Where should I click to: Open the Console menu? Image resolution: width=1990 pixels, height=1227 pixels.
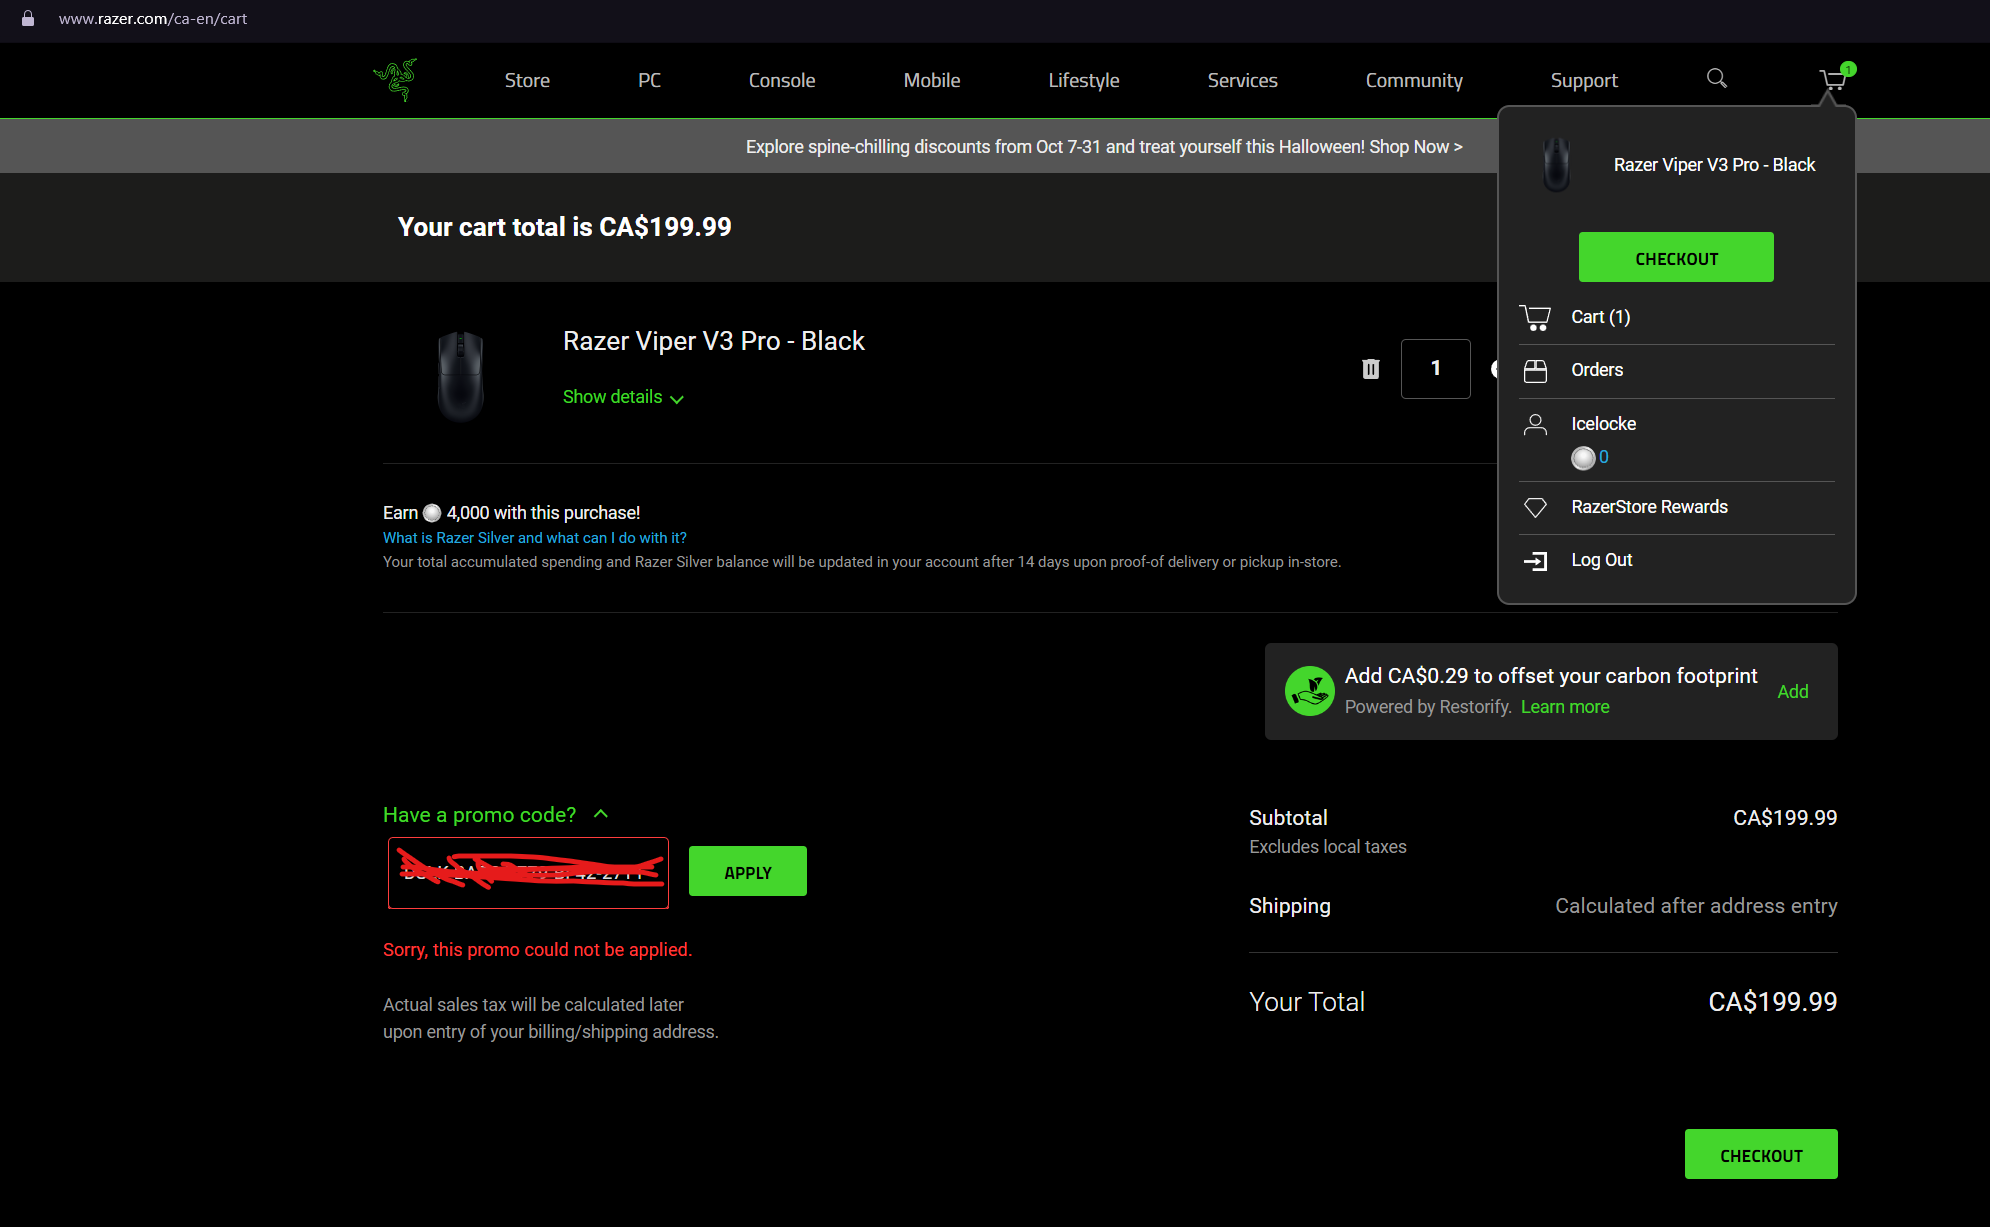782,80
